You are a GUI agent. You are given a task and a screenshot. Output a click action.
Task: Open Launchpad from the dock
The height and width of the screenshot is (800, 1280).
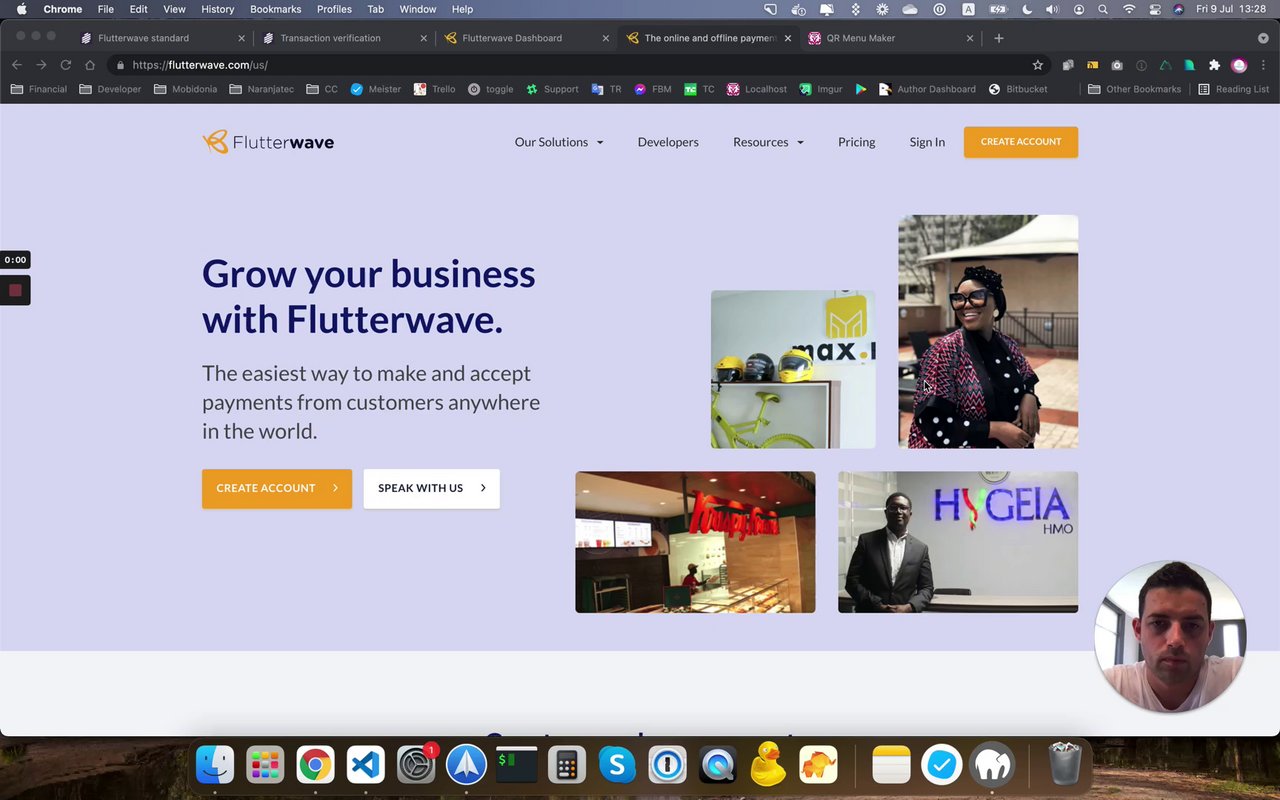click(265, 765)
